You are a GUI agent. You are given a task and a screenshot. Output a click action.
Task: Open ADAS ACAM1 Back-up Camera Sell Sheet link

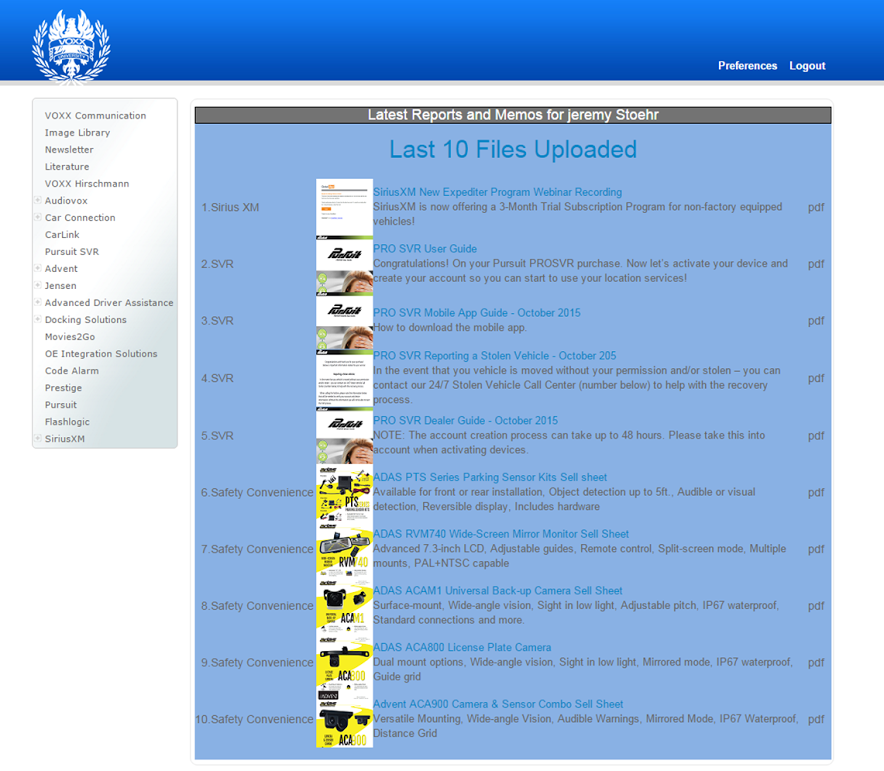coord(498,591)
